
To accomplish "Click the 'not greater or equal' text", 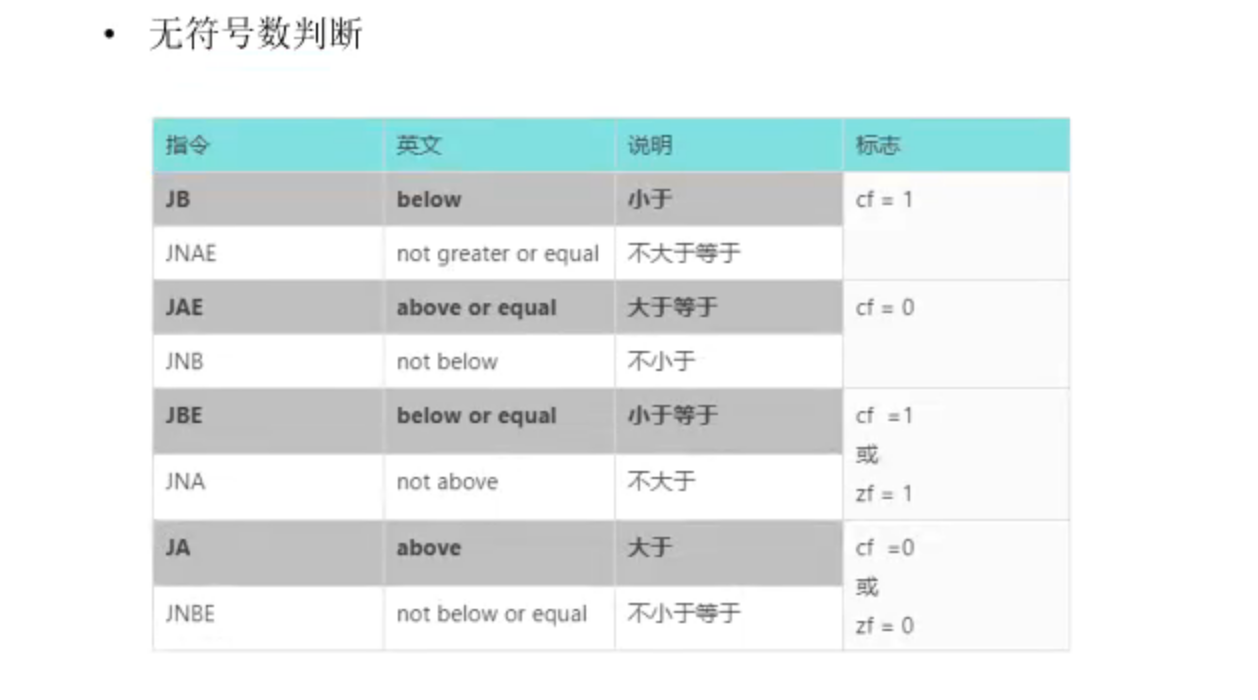I will (x=498, y=253).
